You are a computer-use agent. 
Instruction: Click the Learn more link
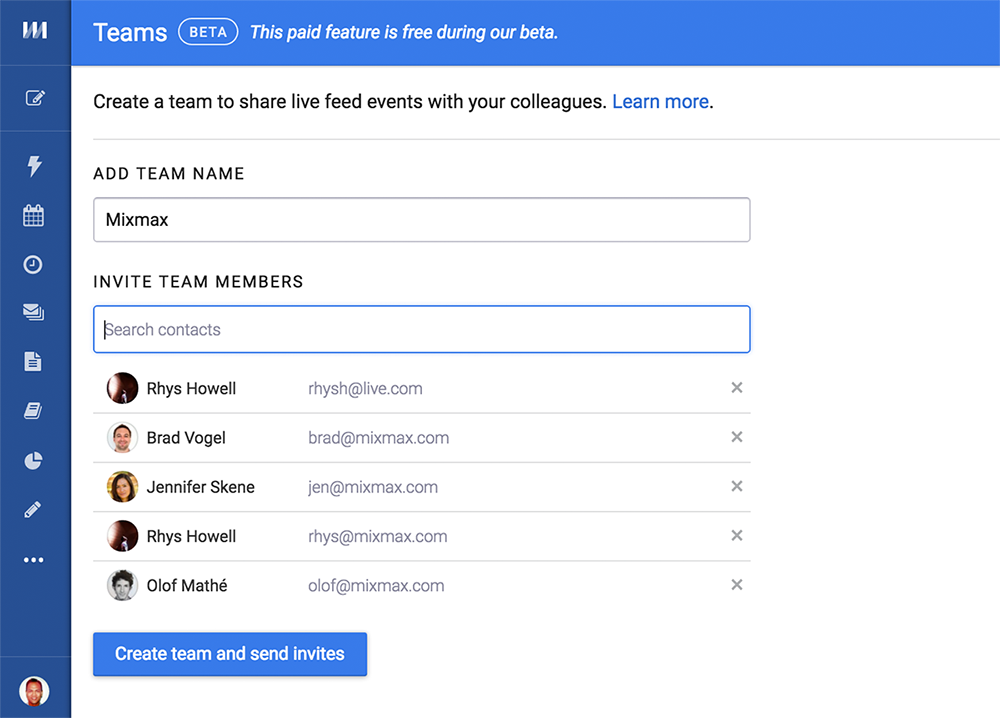click(661, 101)
